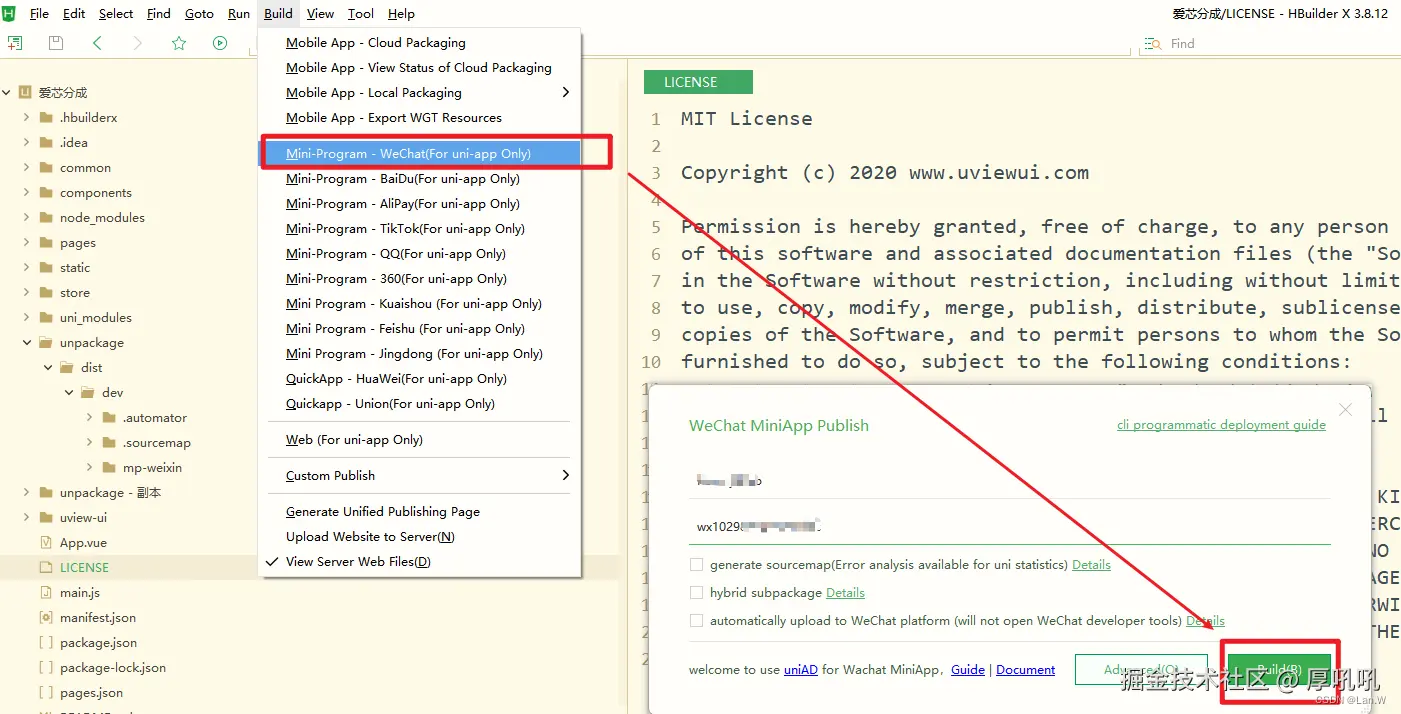Collapse the unpackage folder
1401x714 pixels.
click(x=26, y=342)
